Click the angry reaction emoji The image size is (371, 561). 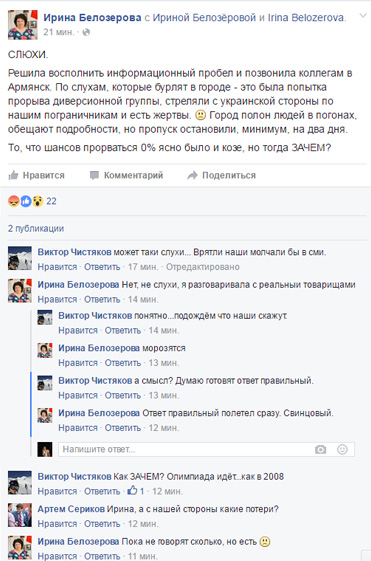pos(14,201)
